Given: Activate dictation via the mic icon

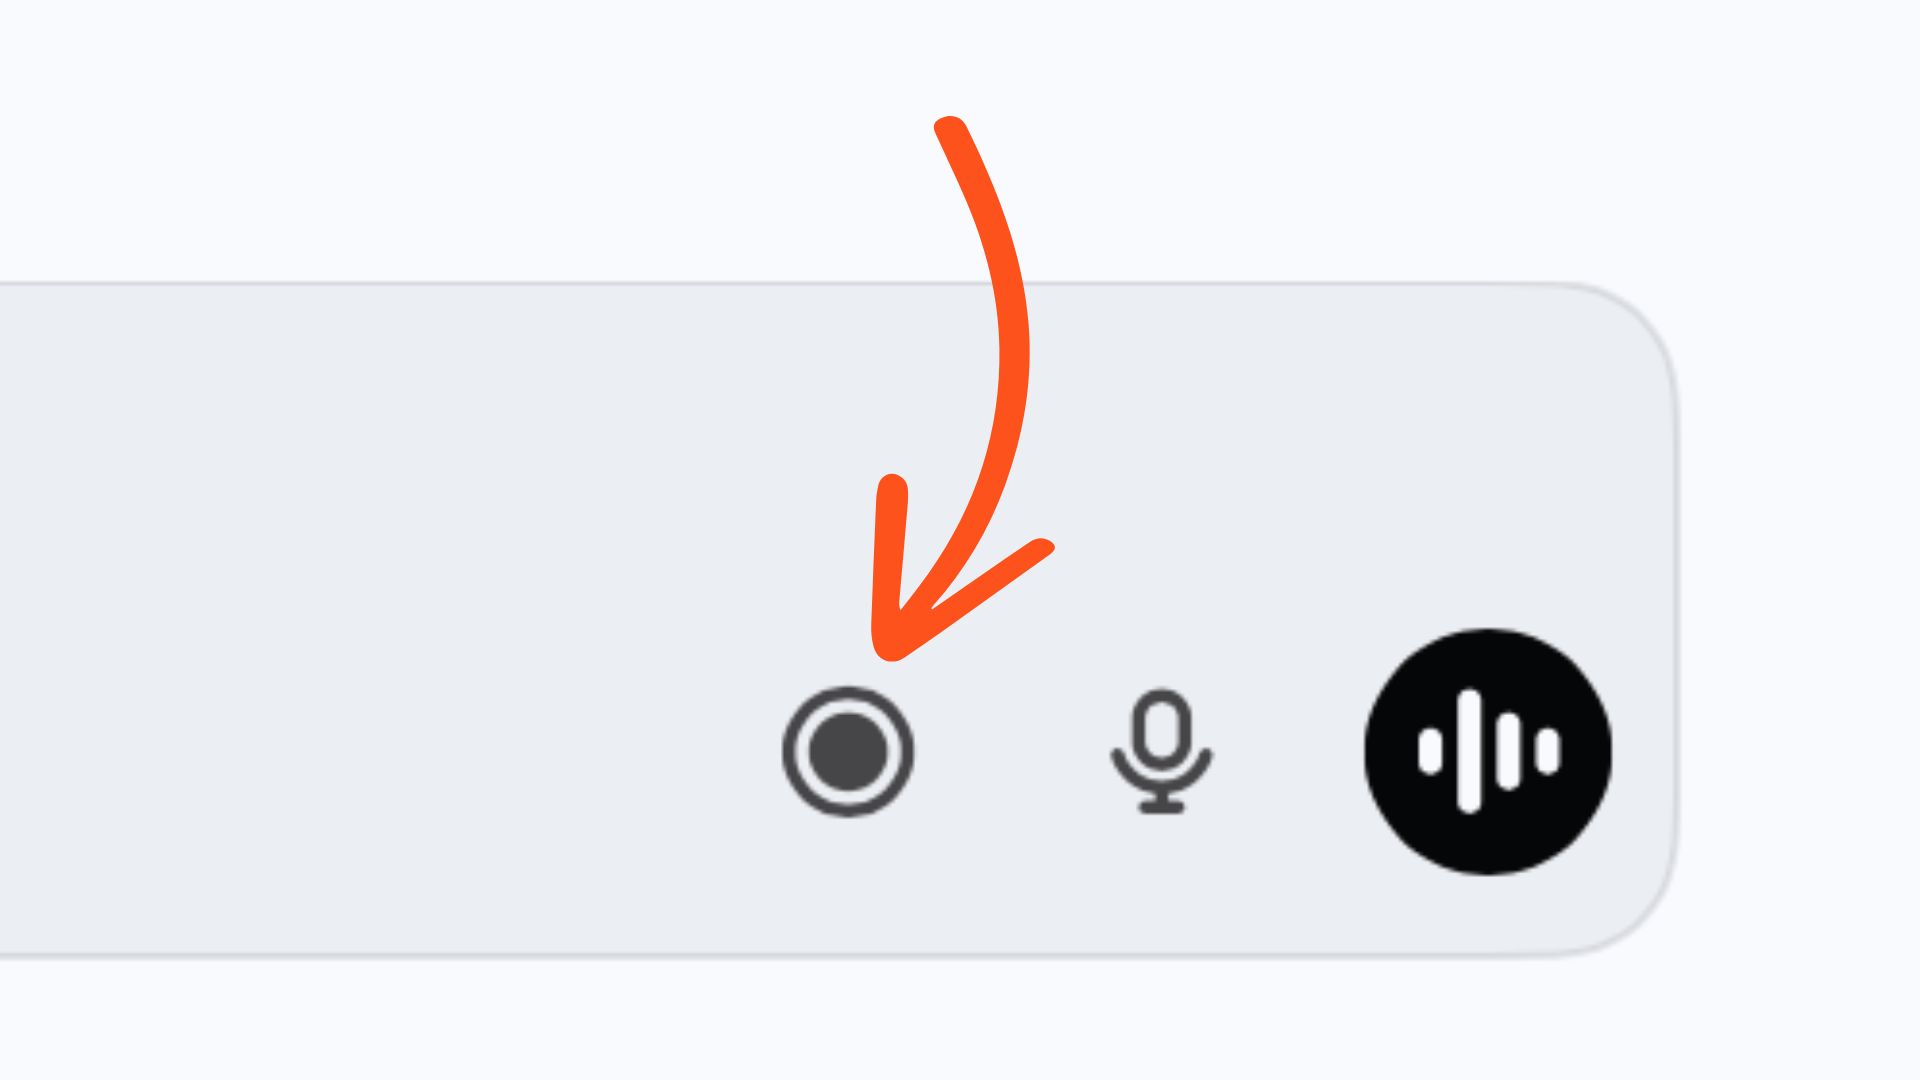Looking at the screenshot, I should 1161,752.
